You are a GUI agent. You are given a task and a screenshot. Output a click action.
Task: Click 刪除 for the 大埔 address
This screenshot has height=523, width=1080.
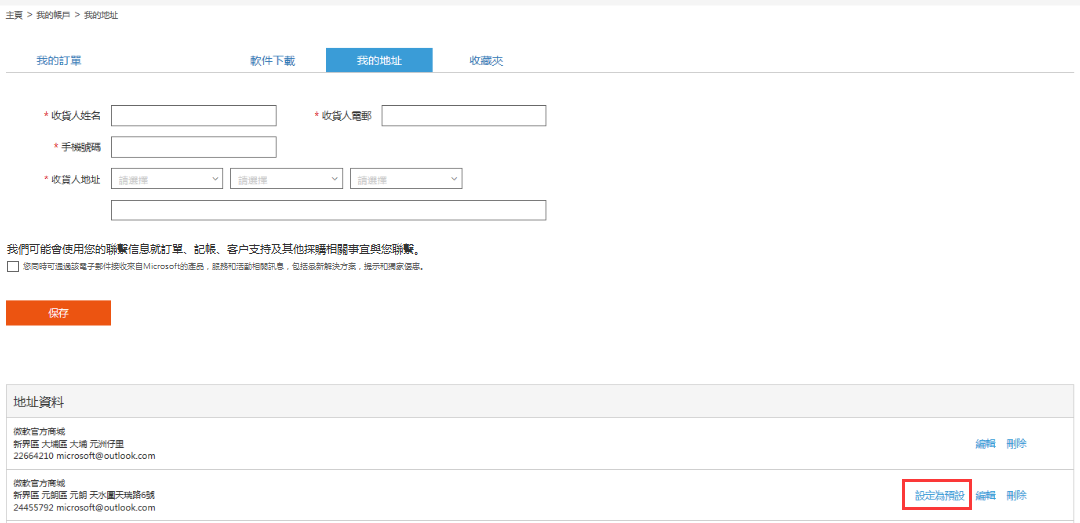point(1016,444)
